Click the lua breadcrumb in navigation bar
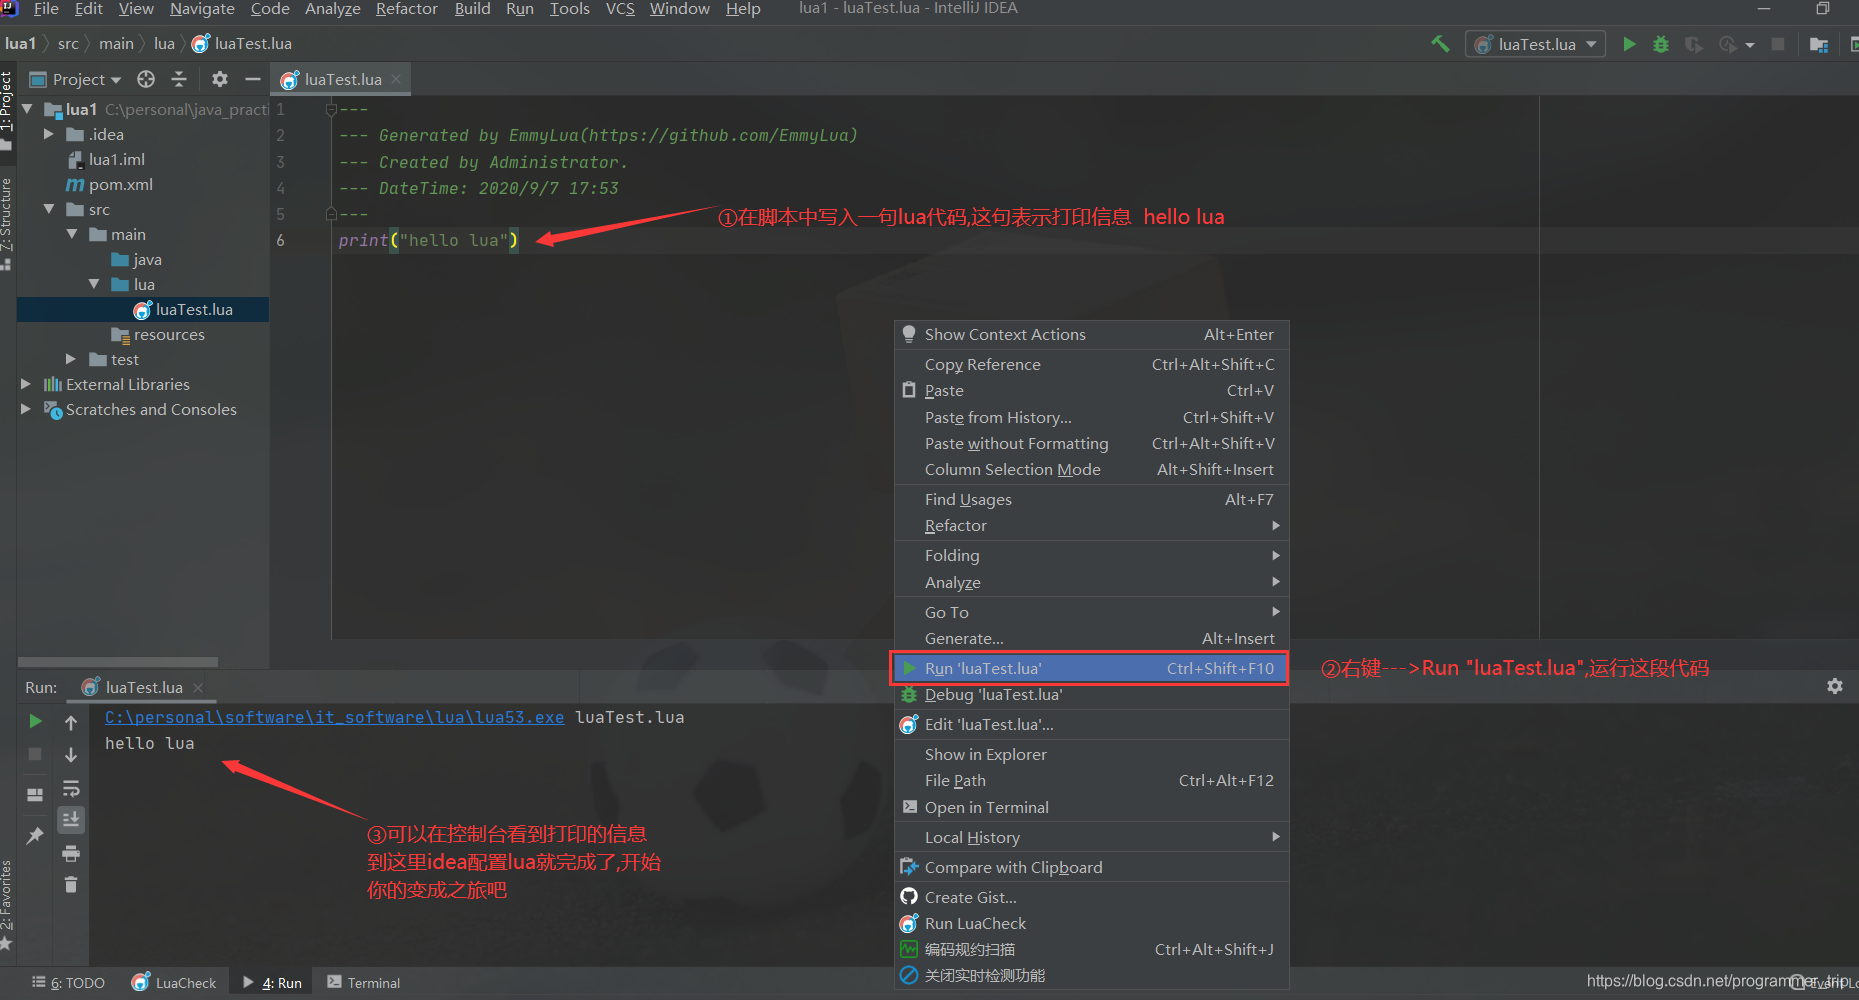 [x=164, y=44]
